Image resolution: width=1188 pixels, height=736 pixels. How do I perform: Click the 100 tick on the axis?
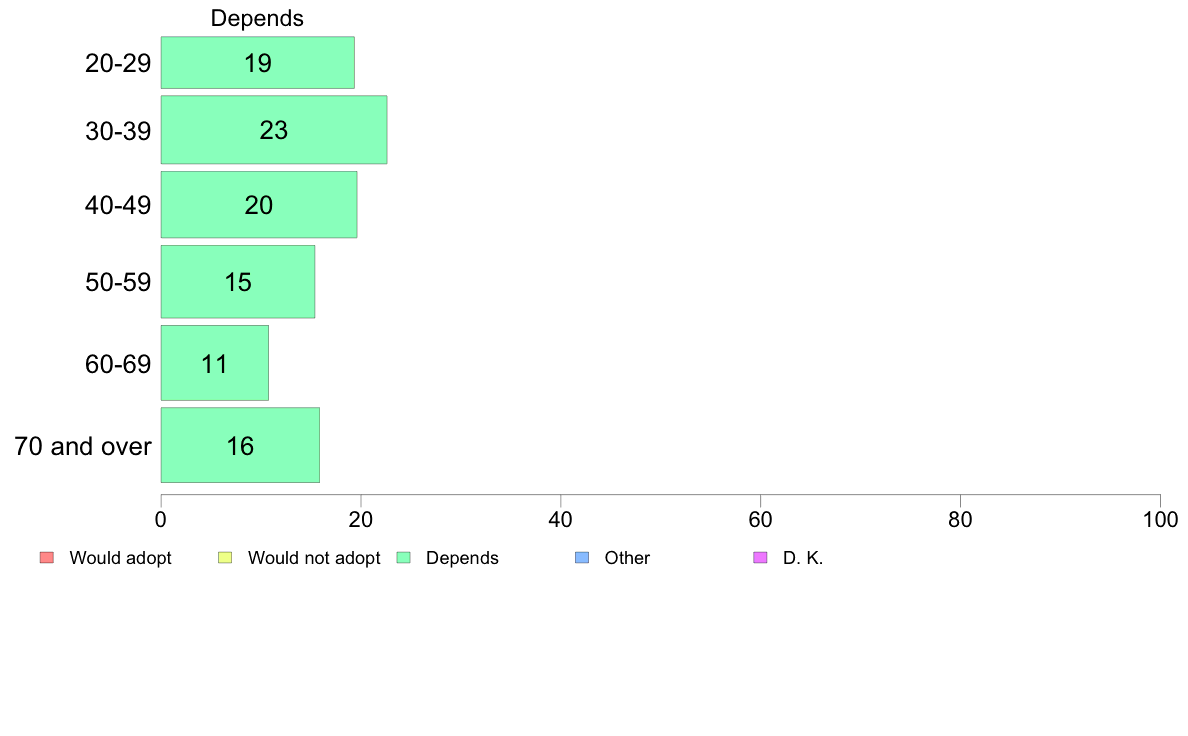point(1160,519)
